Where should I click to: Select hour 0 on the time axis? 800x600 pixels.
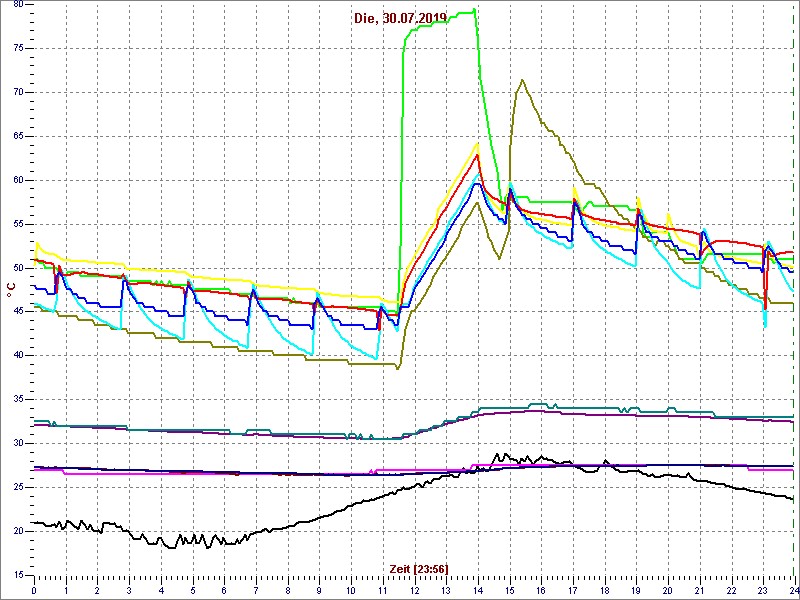tap(34, 591)
